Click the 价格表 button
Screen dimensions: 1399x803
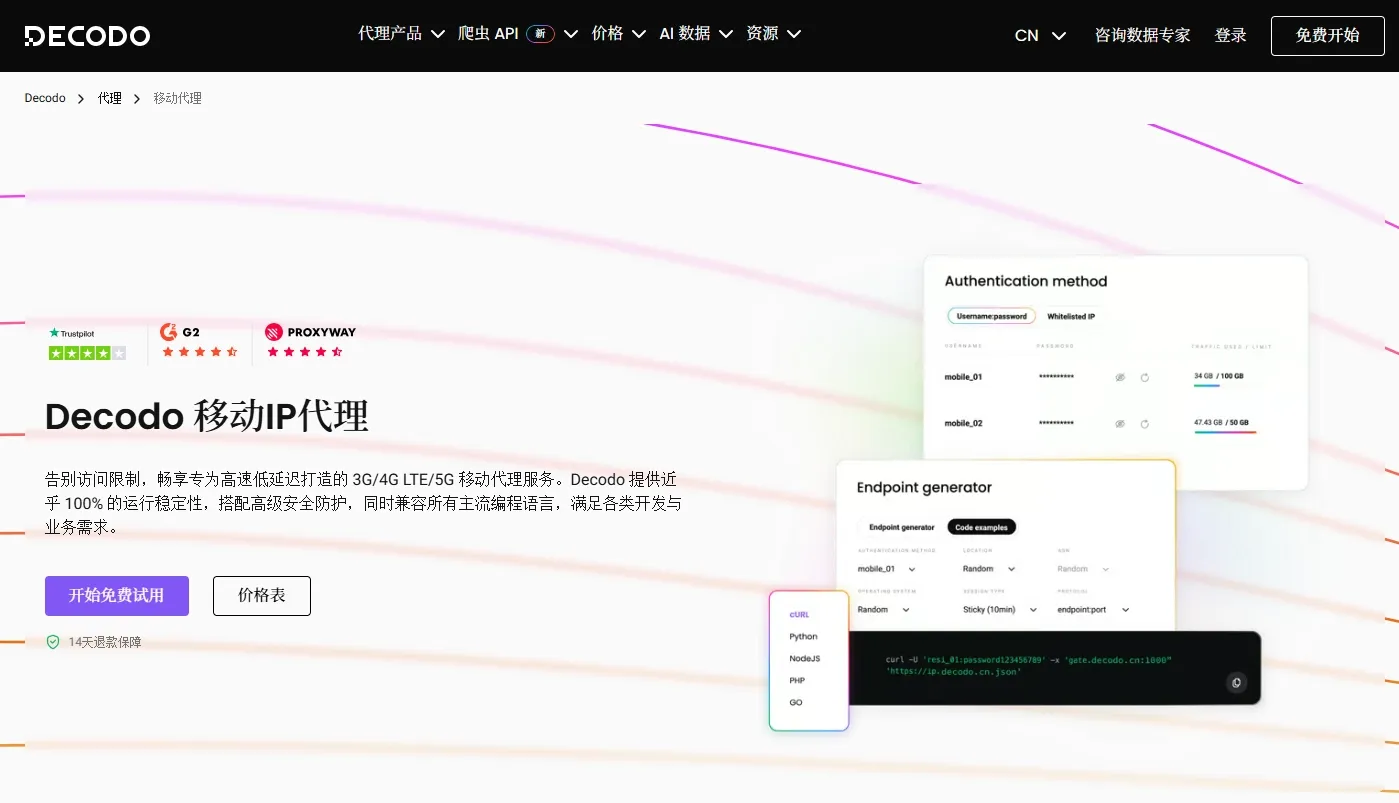pyautogui.click(x=262, y=596)
